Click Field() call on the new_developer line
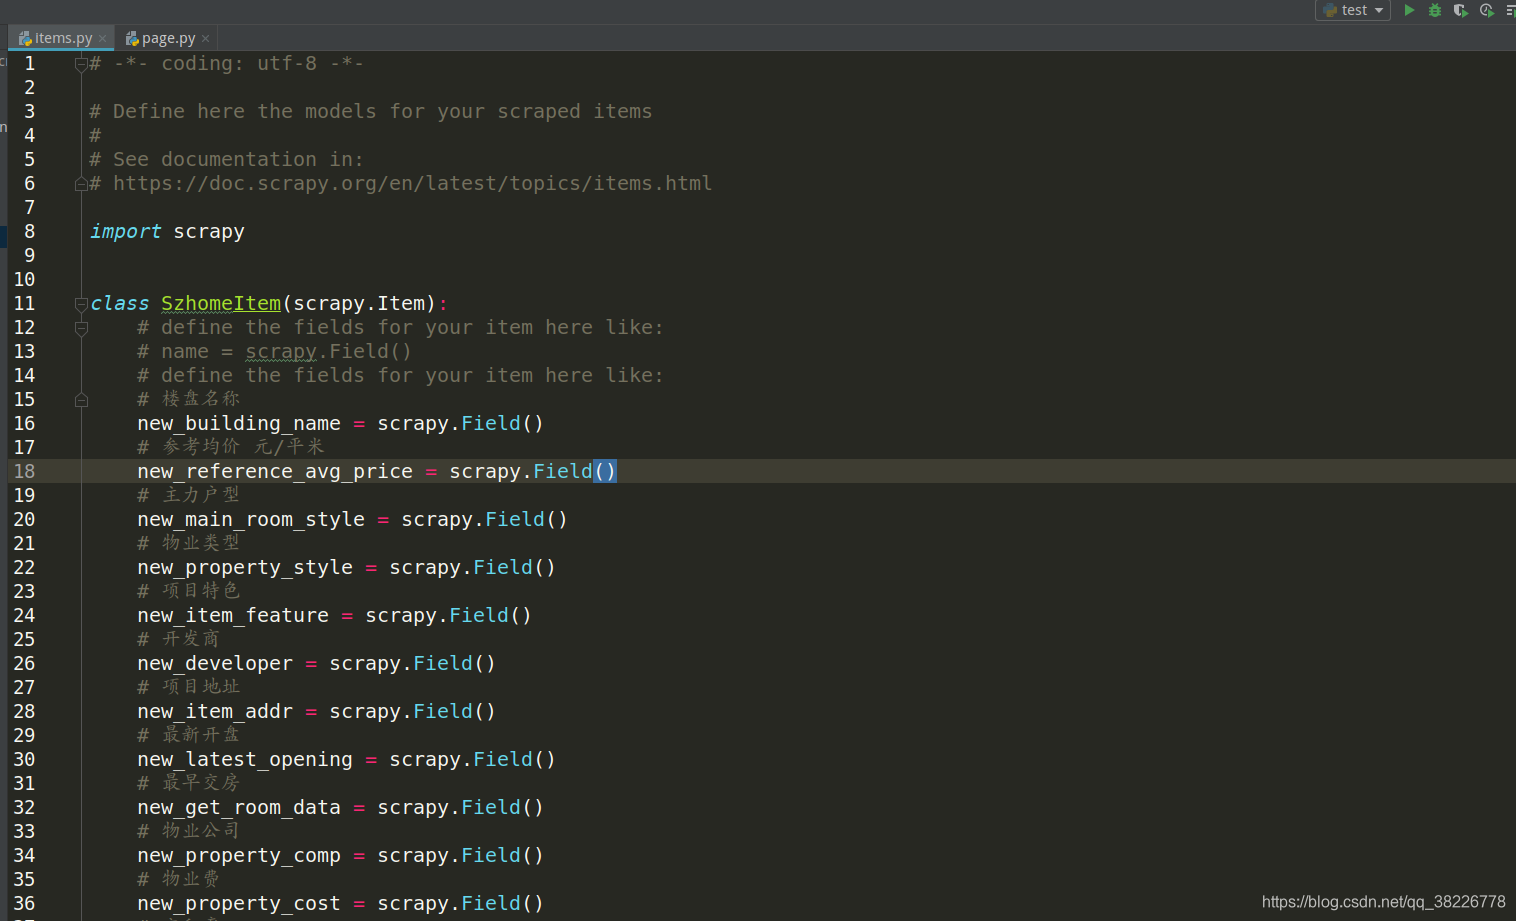Screen dimensions: 1516x921 (x=455, y=663)
